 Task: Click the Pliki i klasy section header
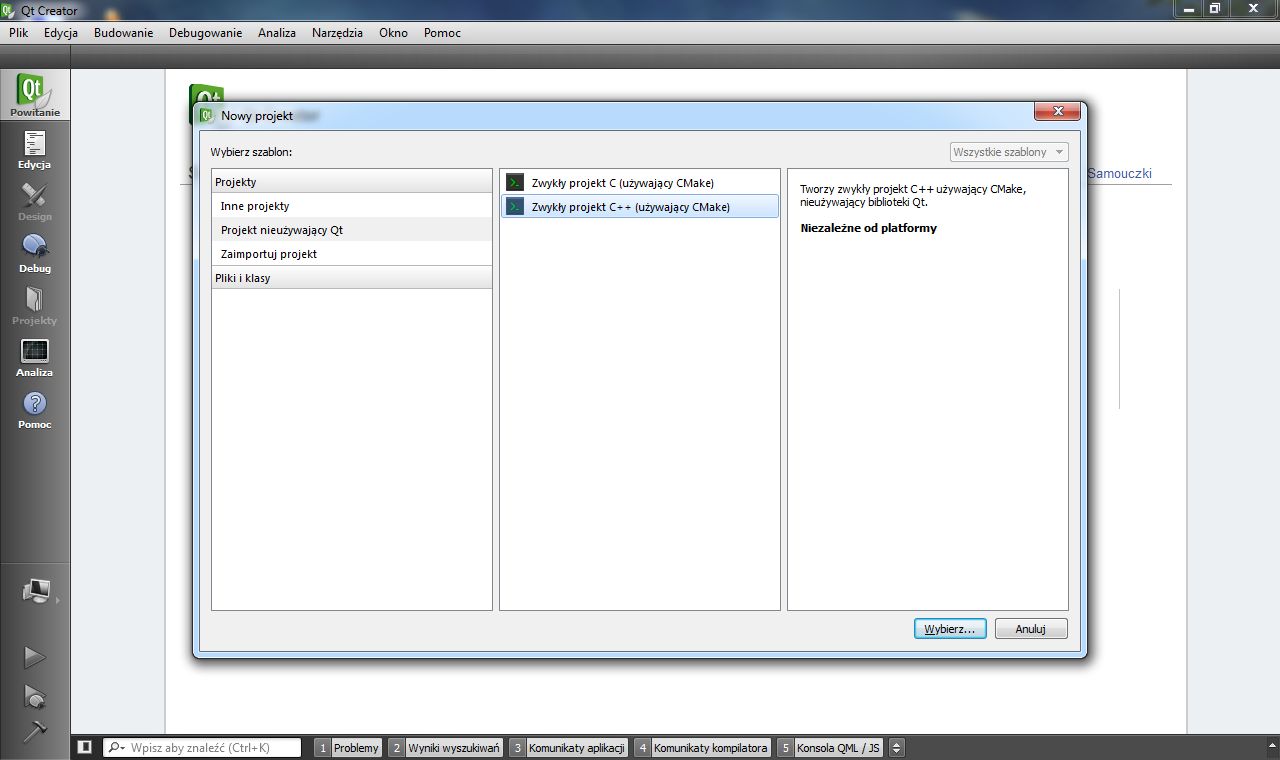352,278
